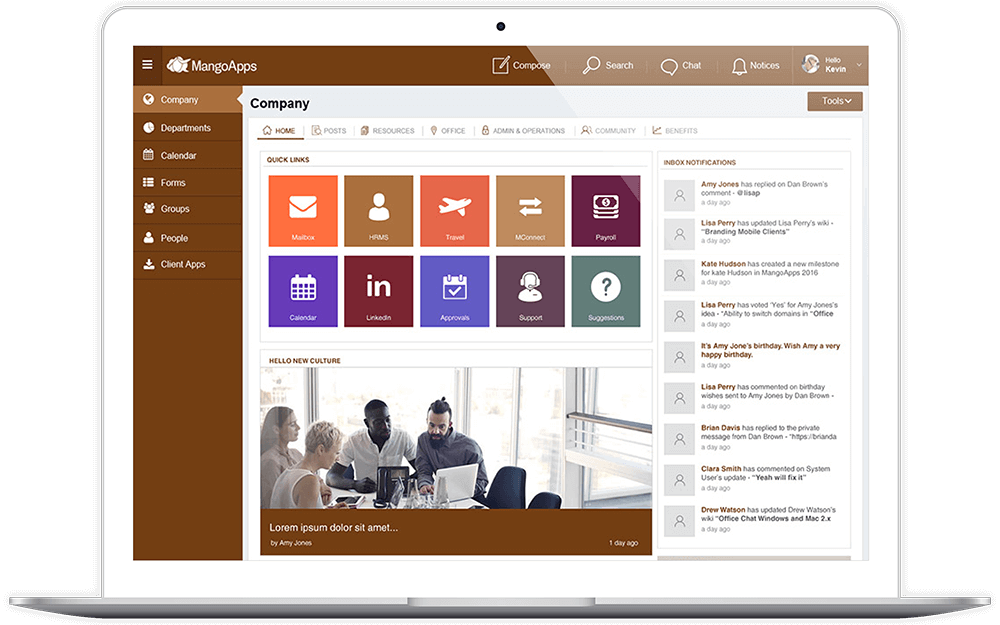This screenshot has width=1000, height=625.
Task: Open the Tools dropdown
Action: pos(834,101)
